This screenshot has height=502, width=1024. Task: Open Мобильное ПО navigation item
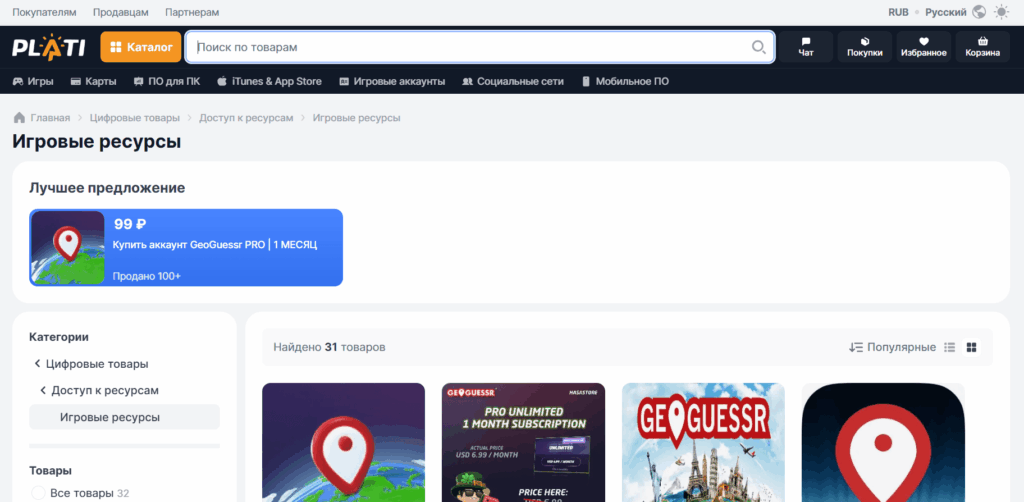pos(625,82)
